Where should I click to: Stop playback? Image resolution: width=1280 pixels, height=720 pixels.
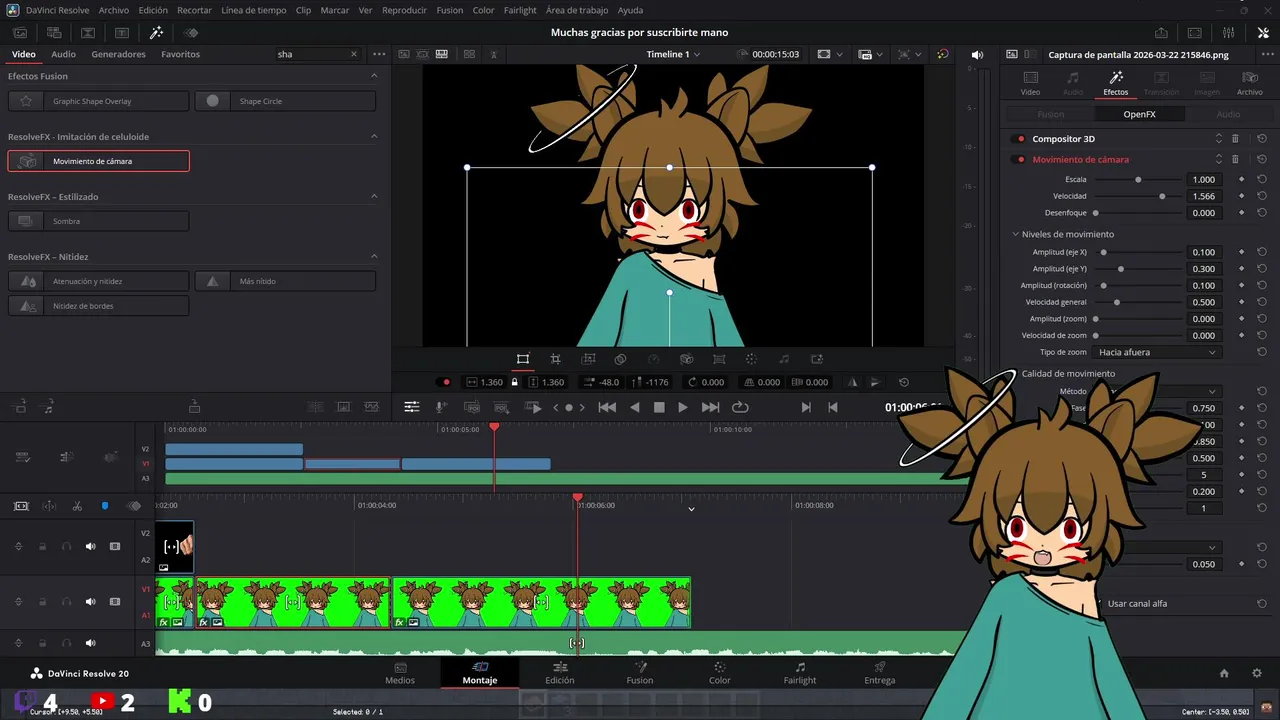(x=659, y=407)
